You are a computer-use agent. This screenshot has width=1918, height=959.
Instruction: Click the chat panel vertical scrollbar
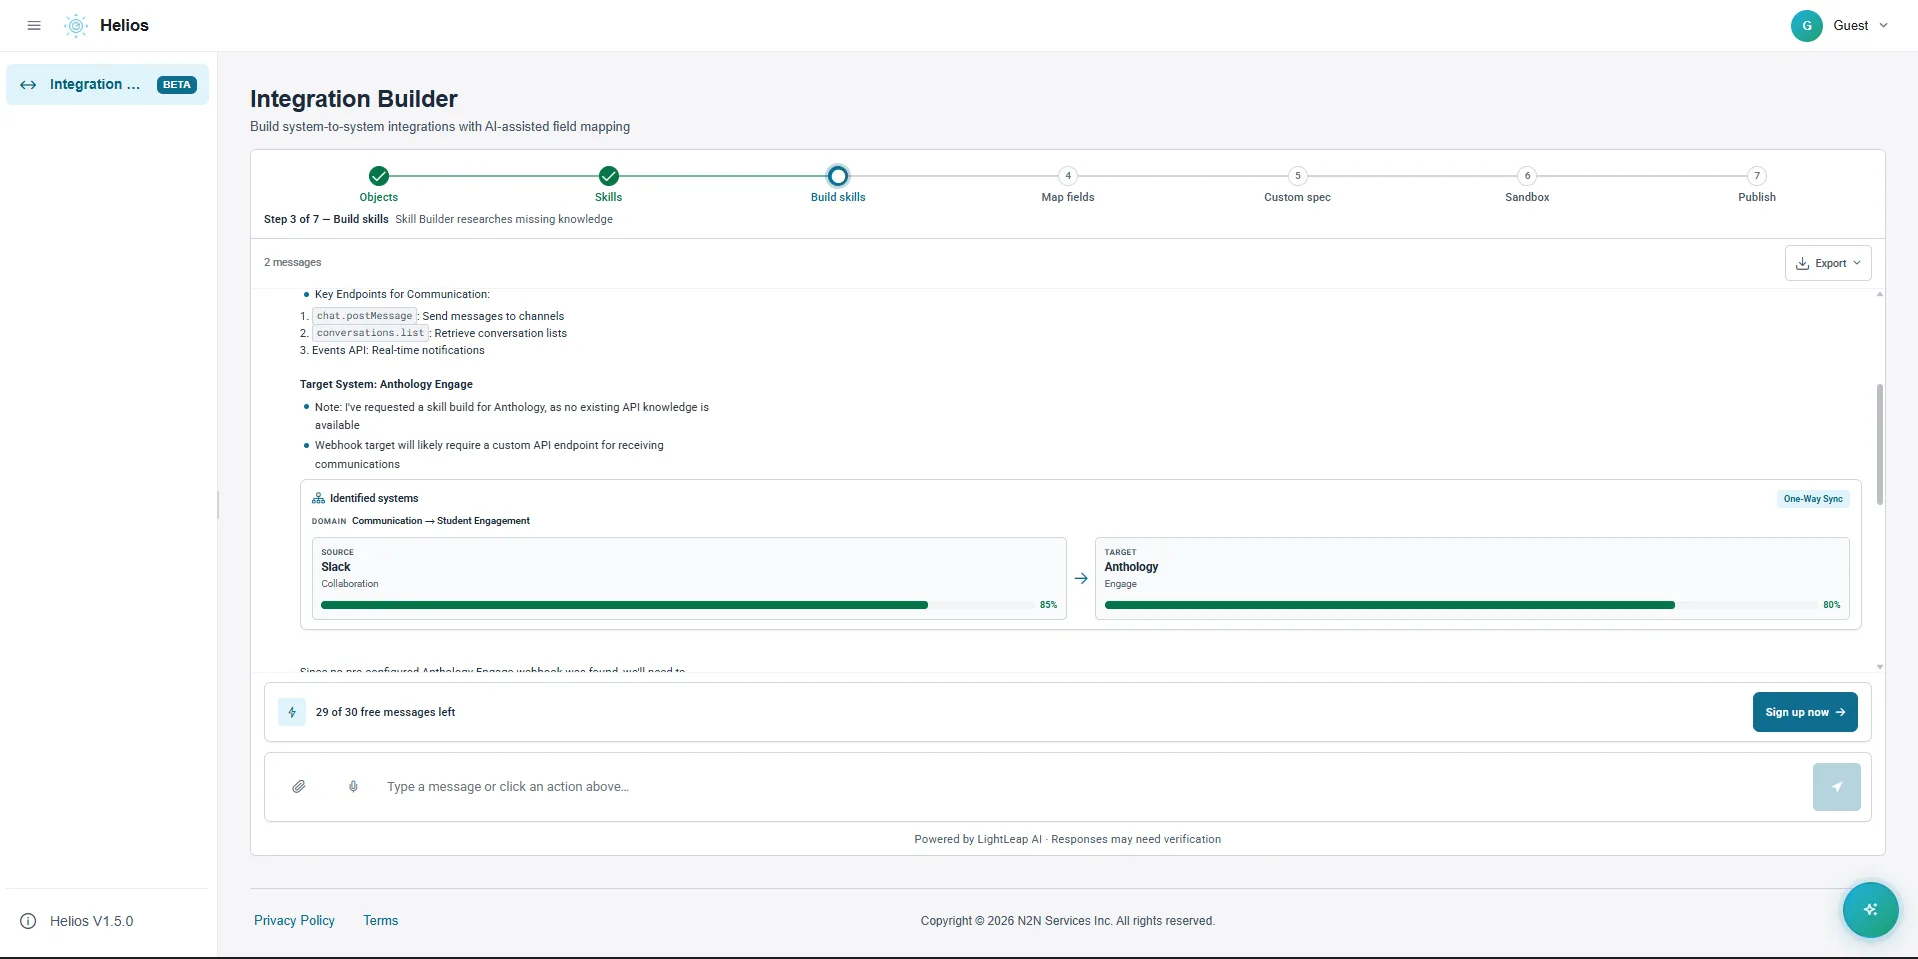1879,444
